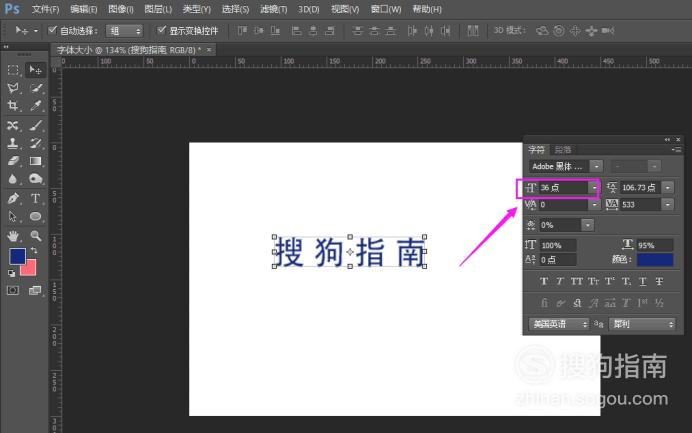Viewport: 692px width, 433px height.
Task: Select the Eyedropper tool
Action: coord(35,105)
